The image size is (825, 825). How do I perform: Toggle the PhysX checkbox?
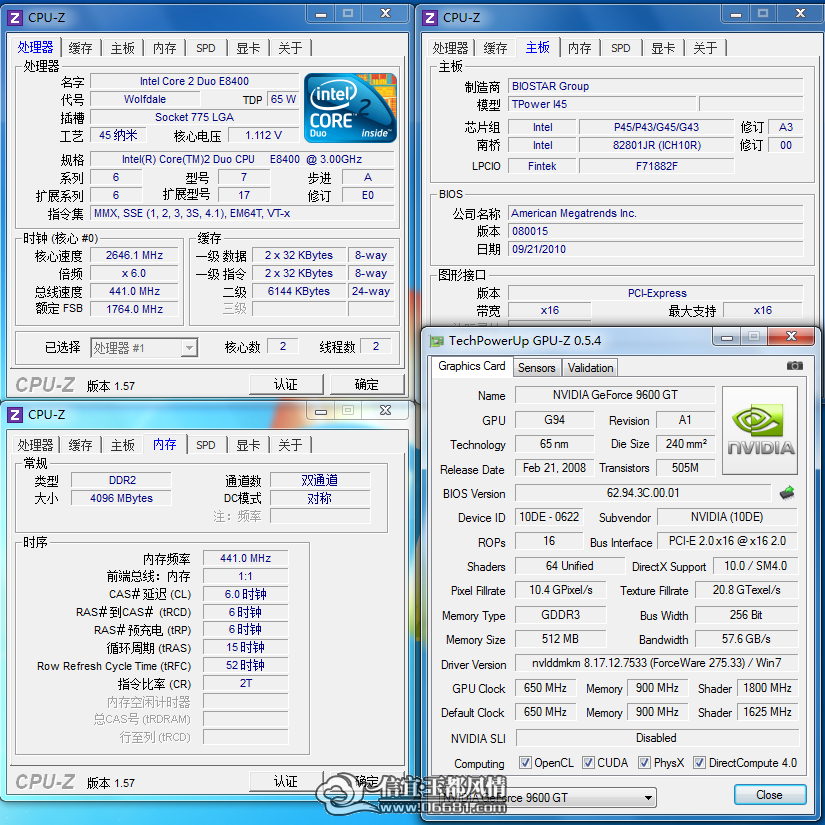(x=644, y=762)
